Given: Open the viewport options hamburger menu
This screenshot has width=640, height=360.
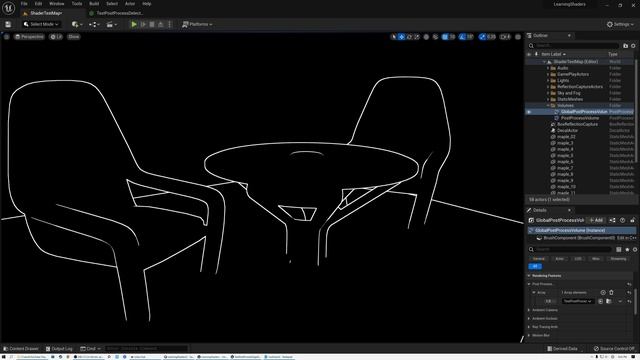Looking at the screenshot, I should click(7, 37).
